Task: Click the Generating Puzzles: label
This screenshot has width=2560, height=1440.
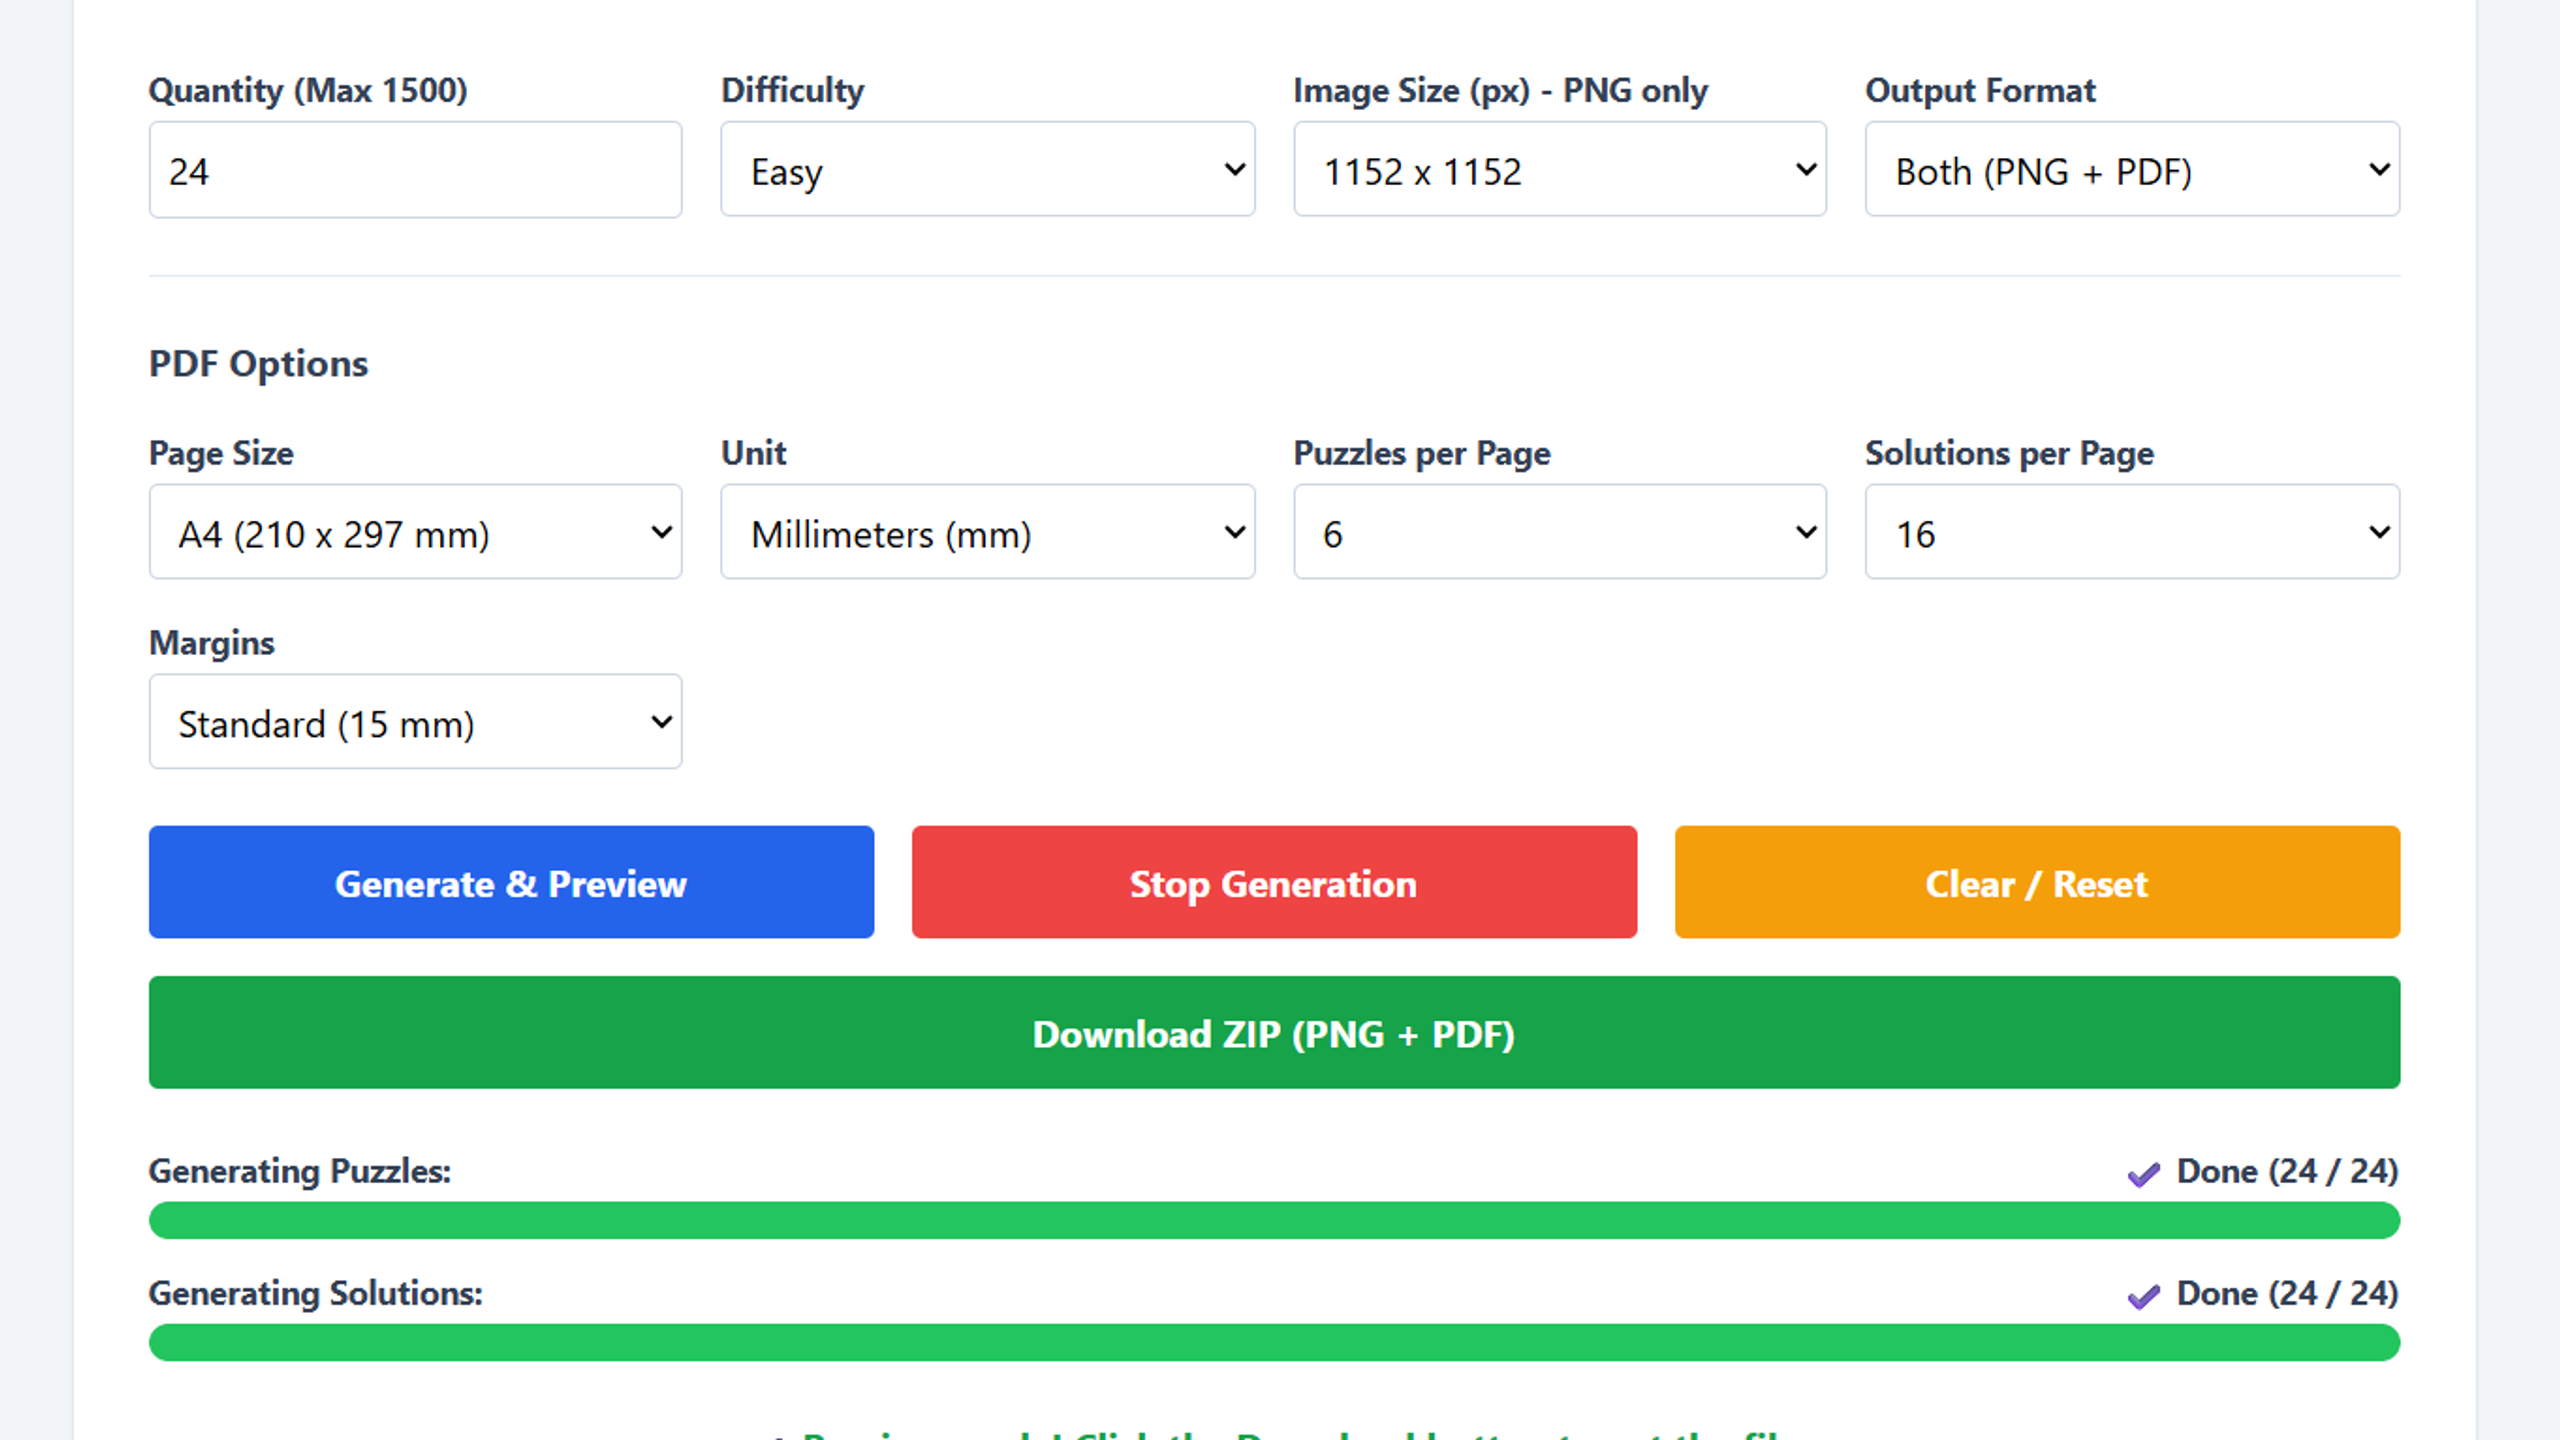Action: pyautogui.click(x=300, y=1172)
